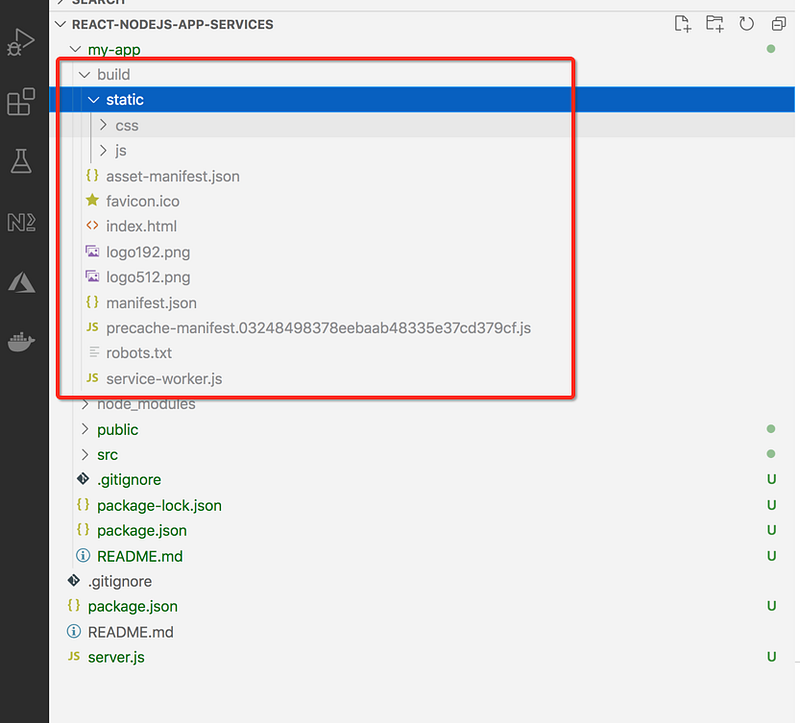Collapse the my-app folder

[76, 49]
